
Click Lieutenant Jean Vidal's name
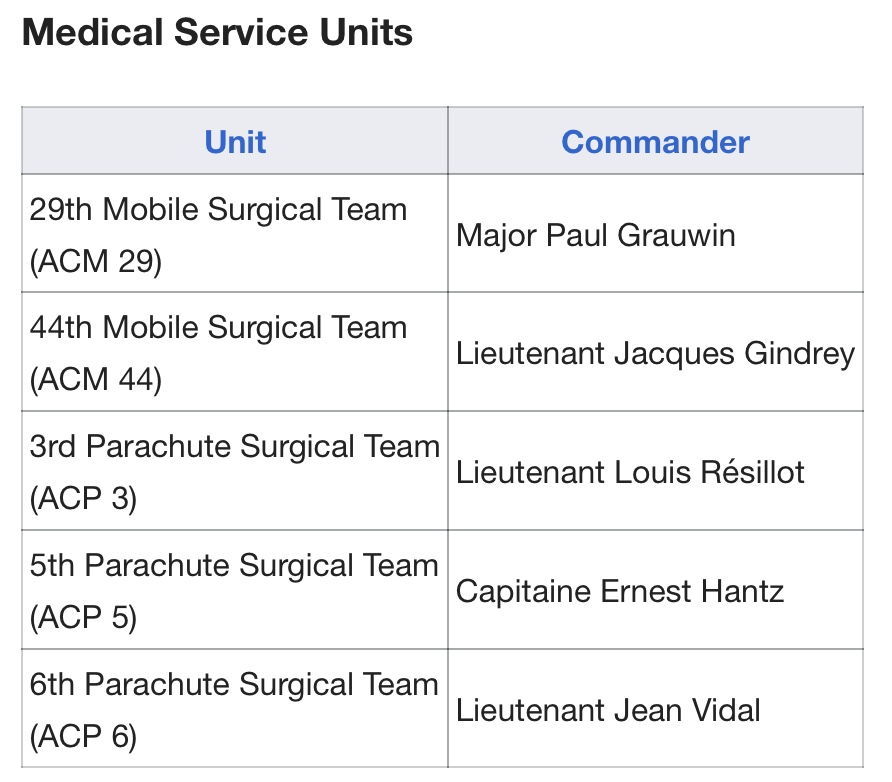point(608,710)
